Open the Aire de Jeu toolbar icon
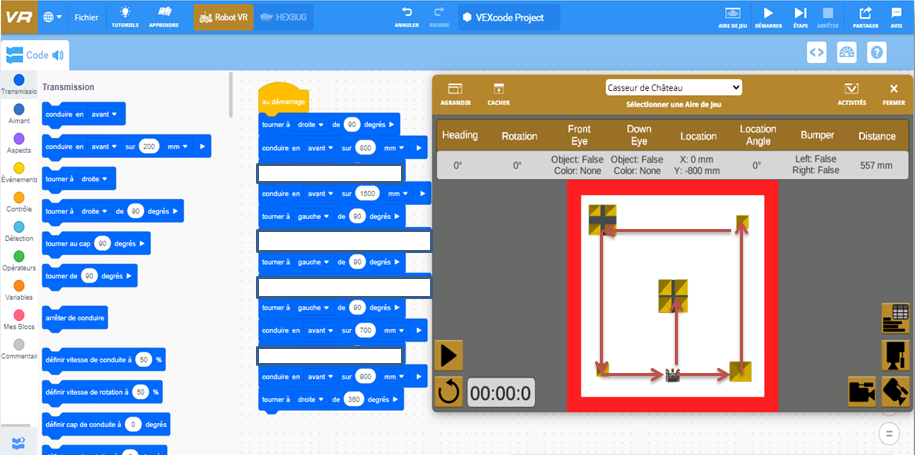Viewport: 915px width, 455px height. coord(733,17)
